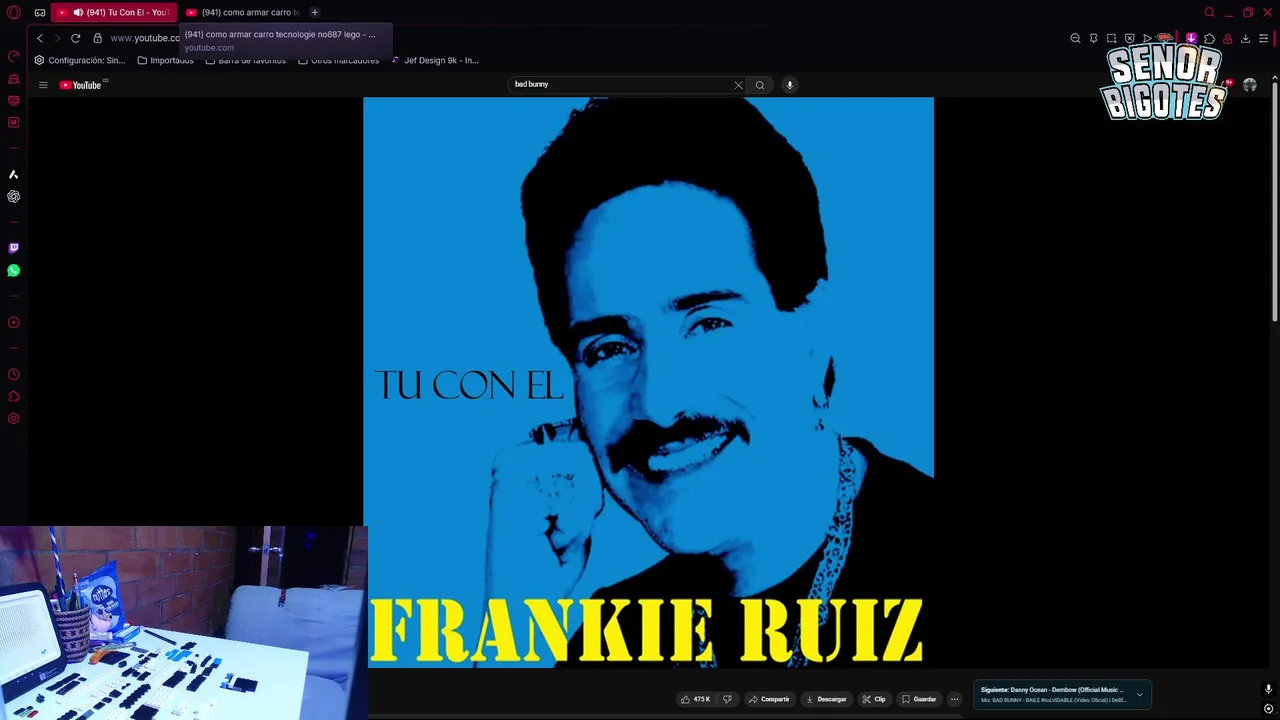Click the Frankie Ruiz video image
The image size is (1280, 720).
coord(648,382)
